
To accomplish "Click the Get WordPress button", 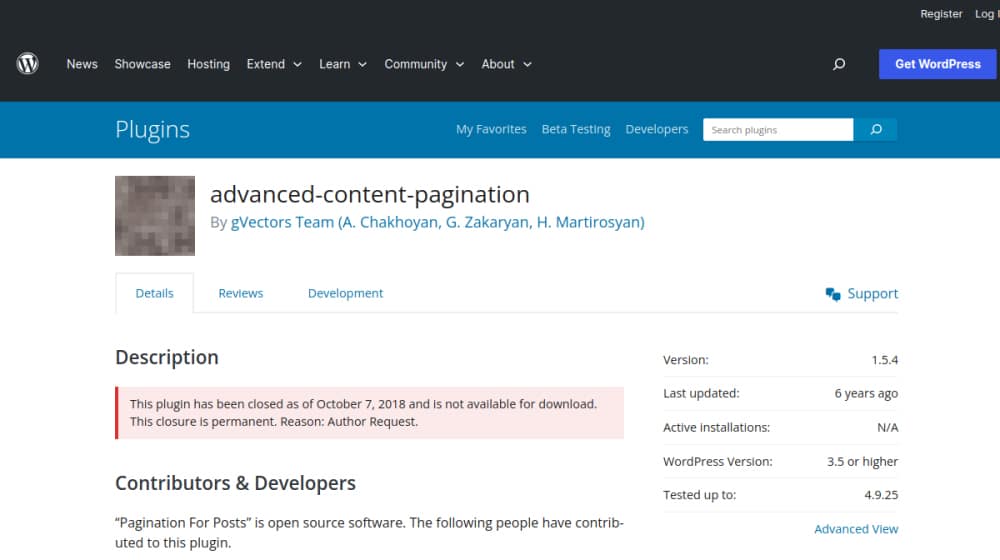I will click(938, 64).
